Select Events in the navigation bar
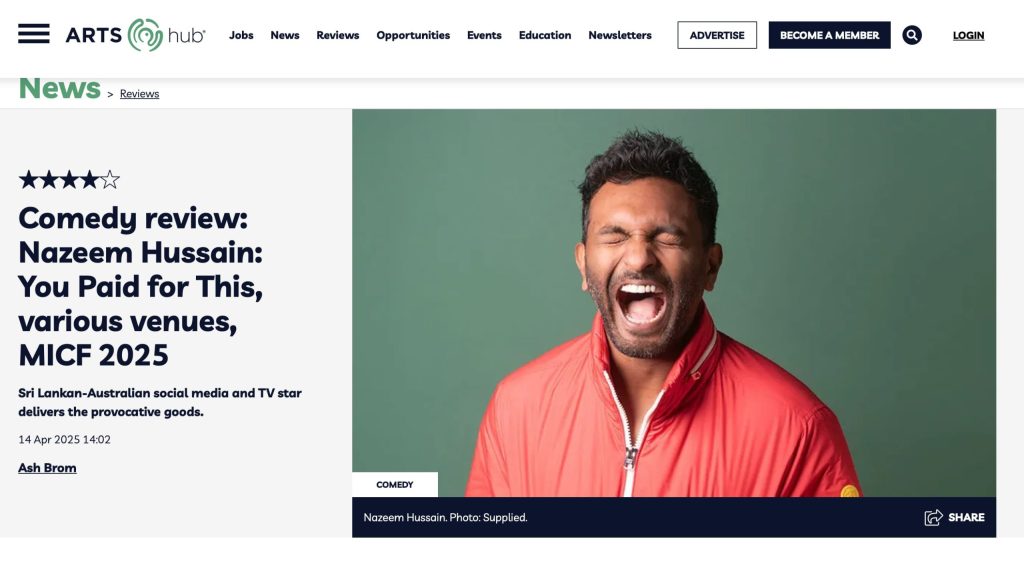1024x561 pixels. point(484,35)
